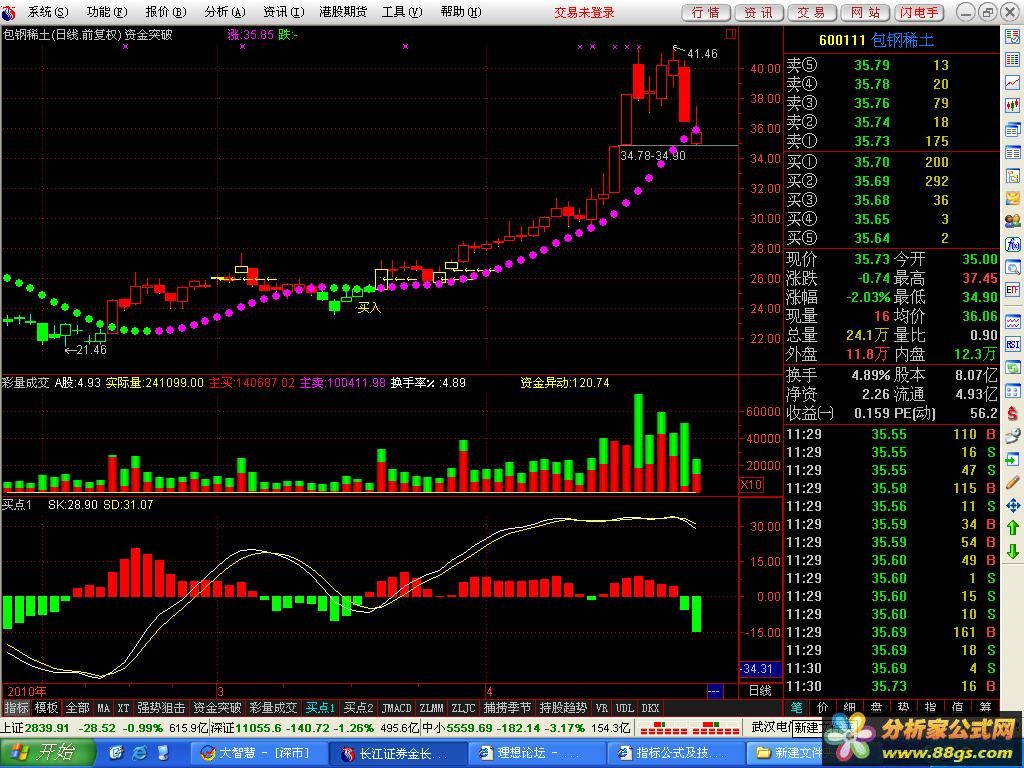
Task: Click the 开始 Start button
Action: (46, 752)
